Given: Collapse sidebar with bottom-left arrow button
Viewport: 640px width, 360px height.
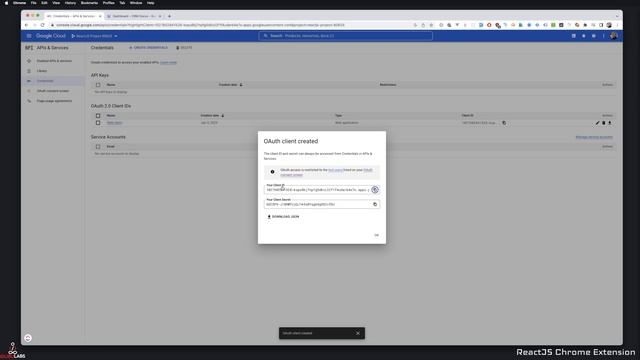Looking at the screenshot, I should coord(28,338).
